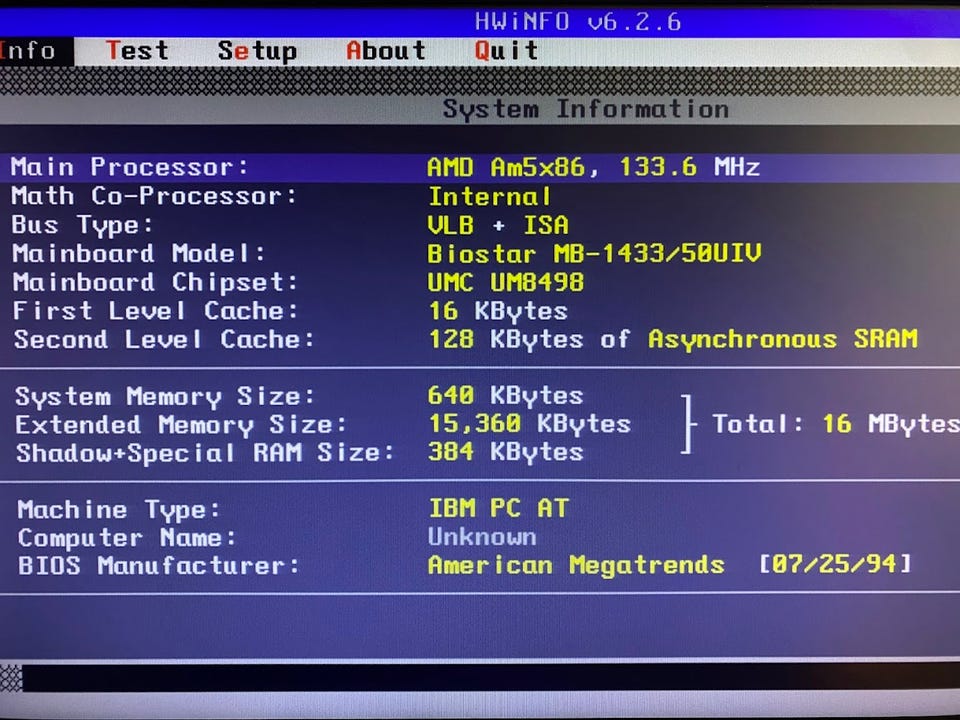Click the 15,360 KBytes value
This screenshot has height=720, width=960.
[x=530, y=424]
